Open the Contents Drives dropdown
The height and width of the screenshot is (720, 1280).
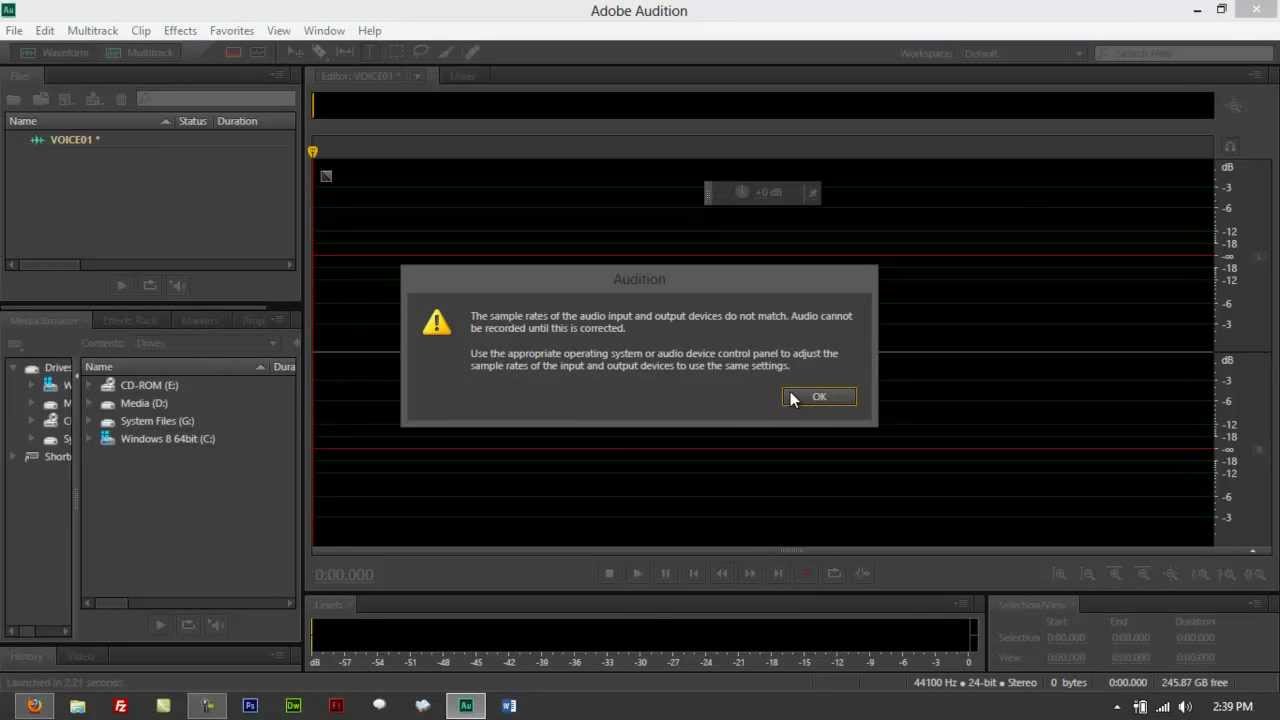[206, 343]
